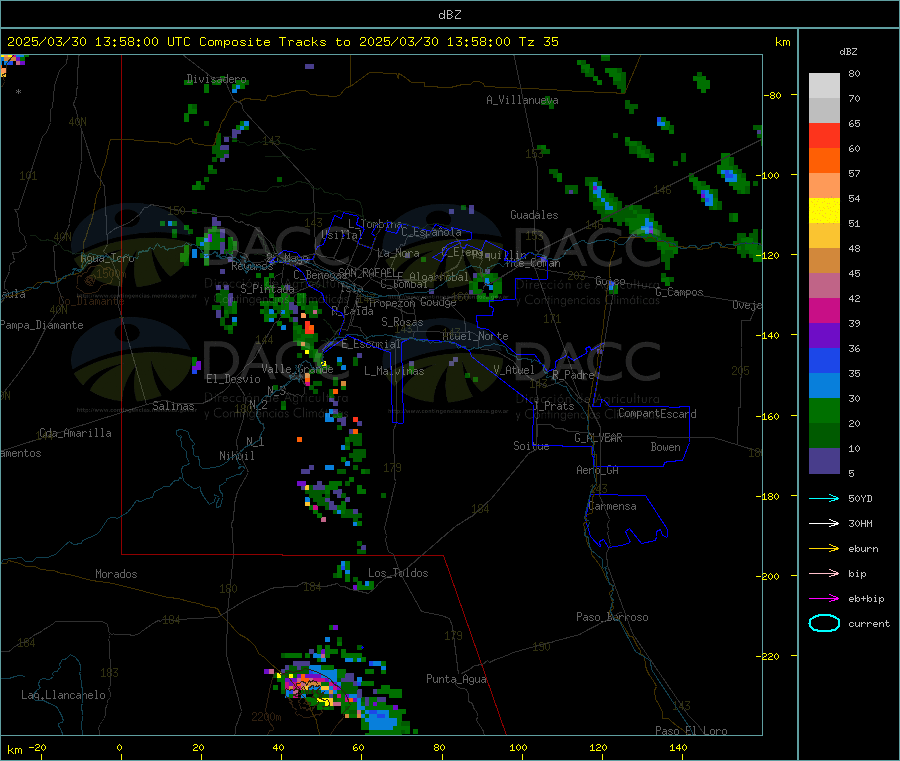
Task: Click the red reflectivity core near R_Caida
Action: coord(309,328)
